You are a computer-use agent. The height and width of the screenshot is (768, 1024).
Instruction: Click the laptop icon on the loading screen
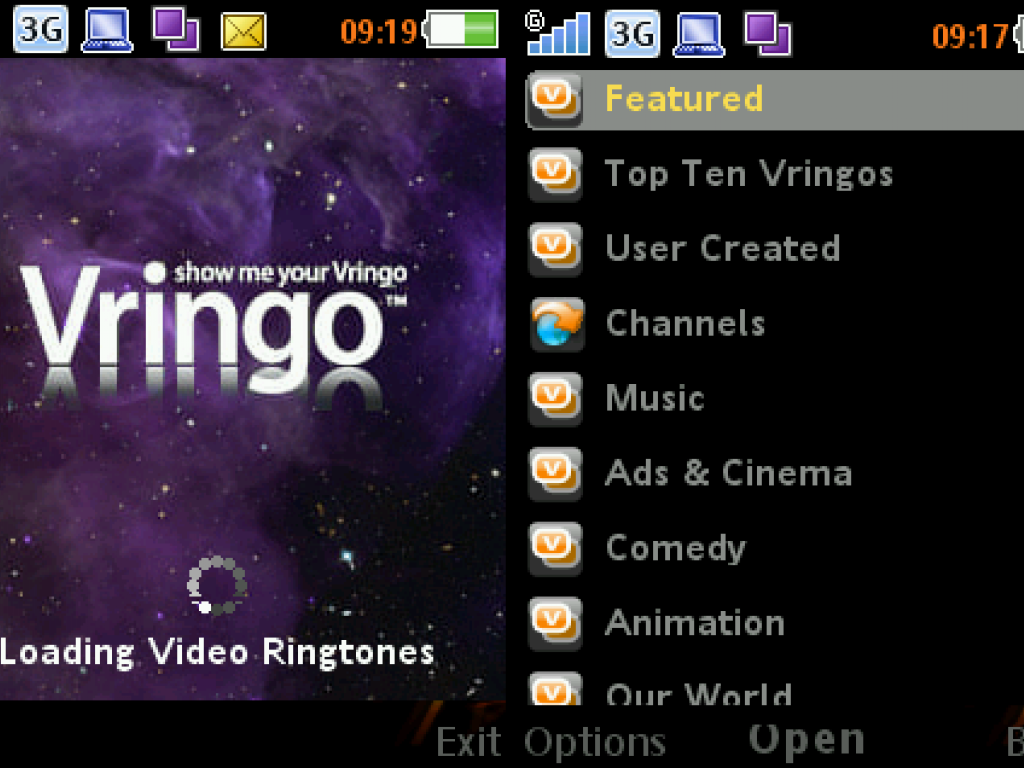click(107, 29)
